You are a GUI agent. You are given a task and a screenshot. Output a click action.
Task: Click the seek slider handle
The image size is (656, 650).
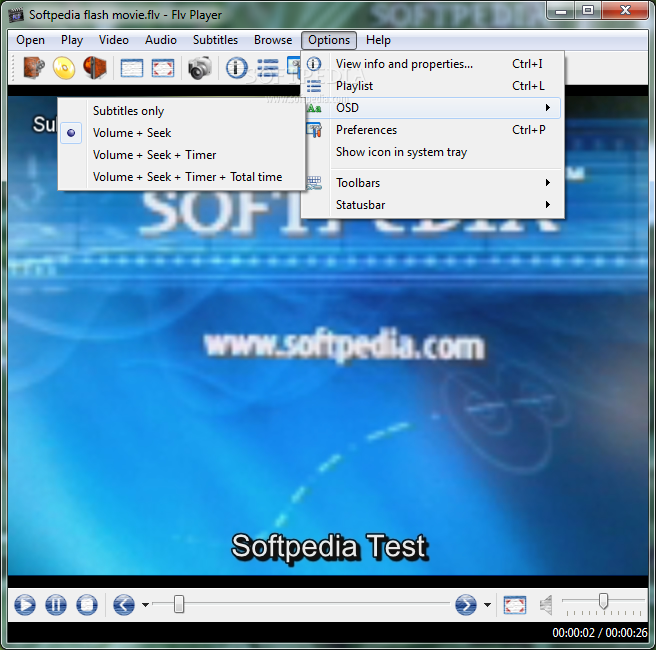[179, 604]
